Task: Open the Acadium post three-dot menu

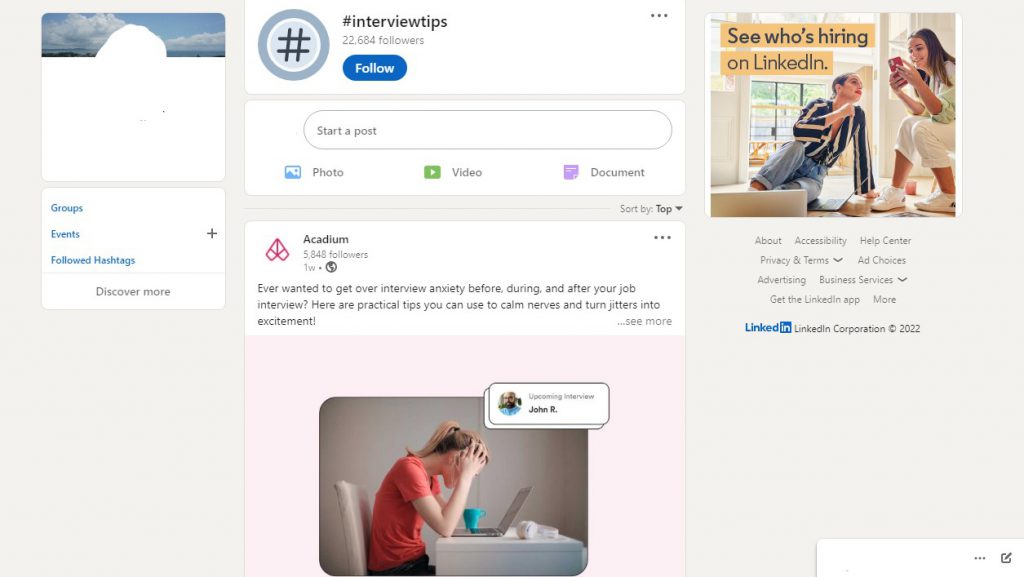Action: pos(662,238)
